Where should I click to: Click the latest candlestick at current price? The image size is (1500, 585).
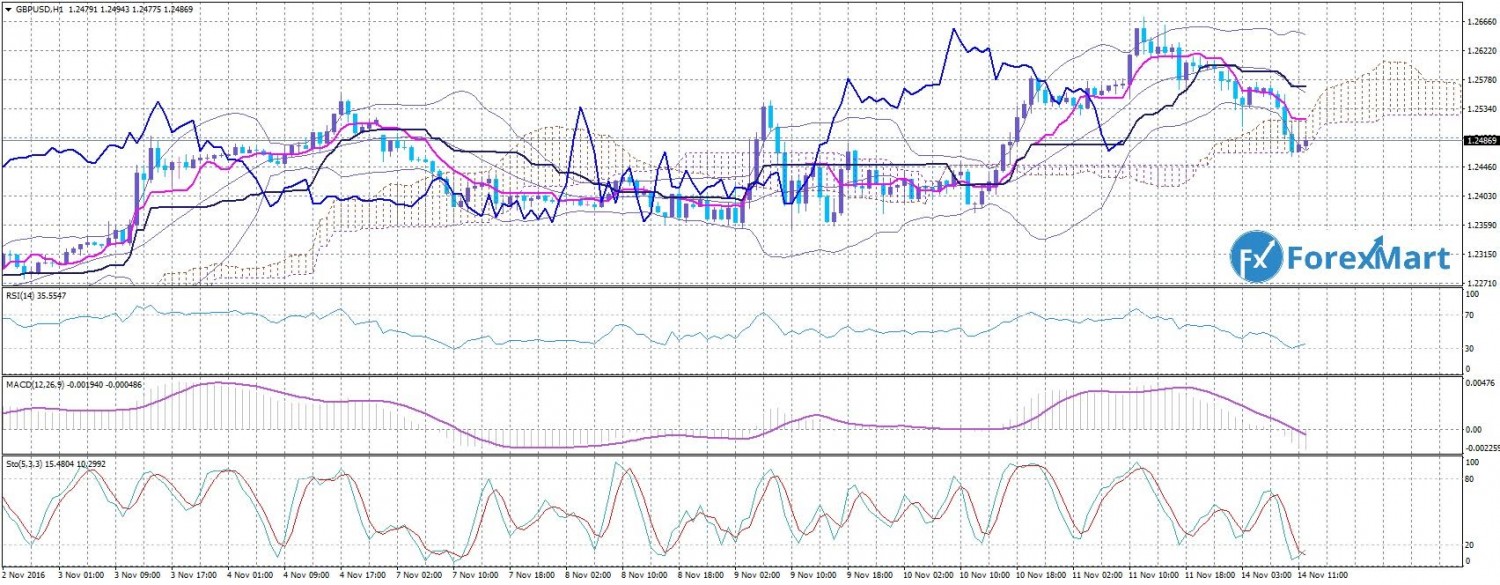tap(1304, 144)
